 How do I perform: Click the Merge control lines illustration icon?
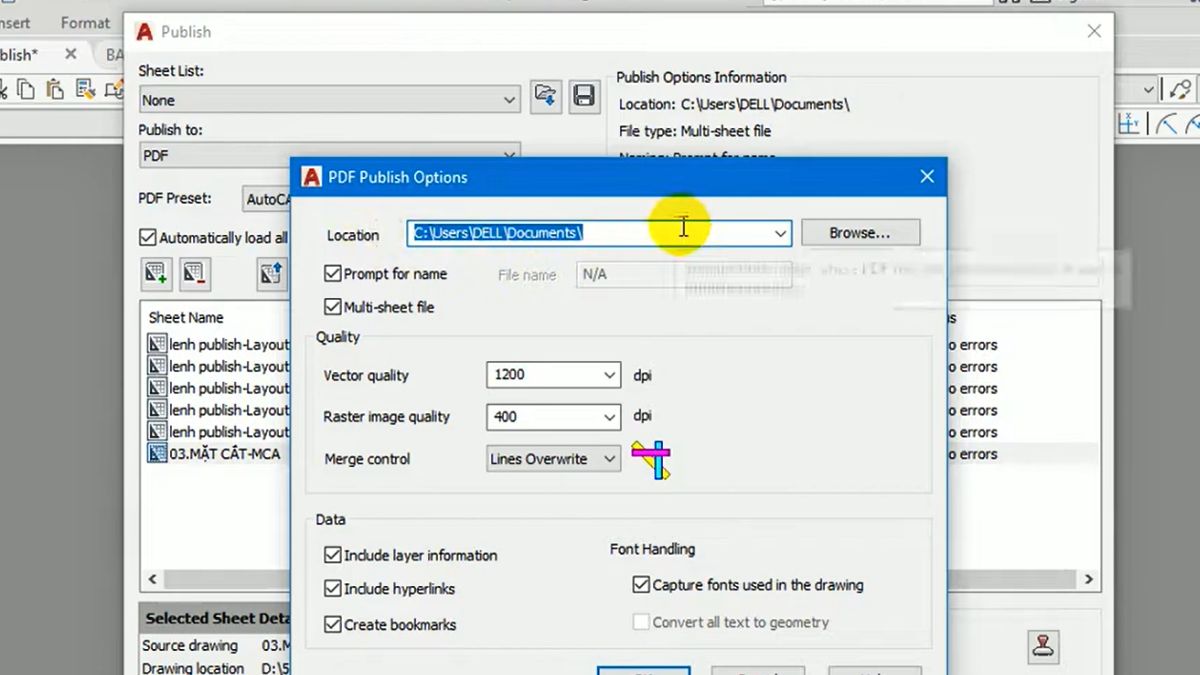coord(651,459)
